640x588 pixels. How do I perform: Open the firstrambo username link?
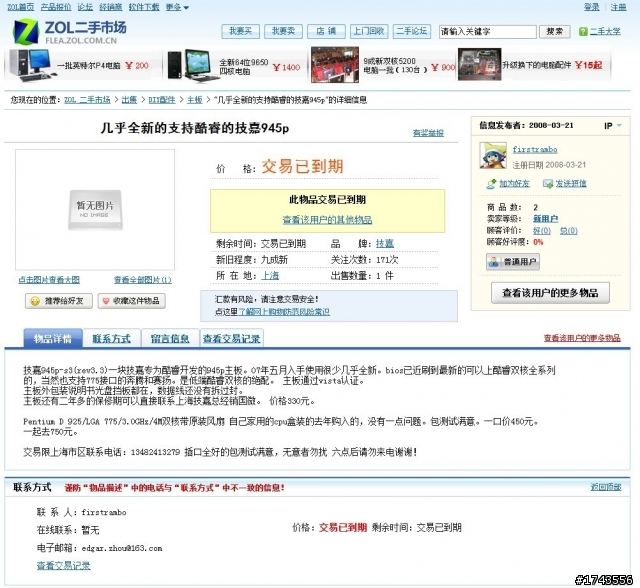535,150
